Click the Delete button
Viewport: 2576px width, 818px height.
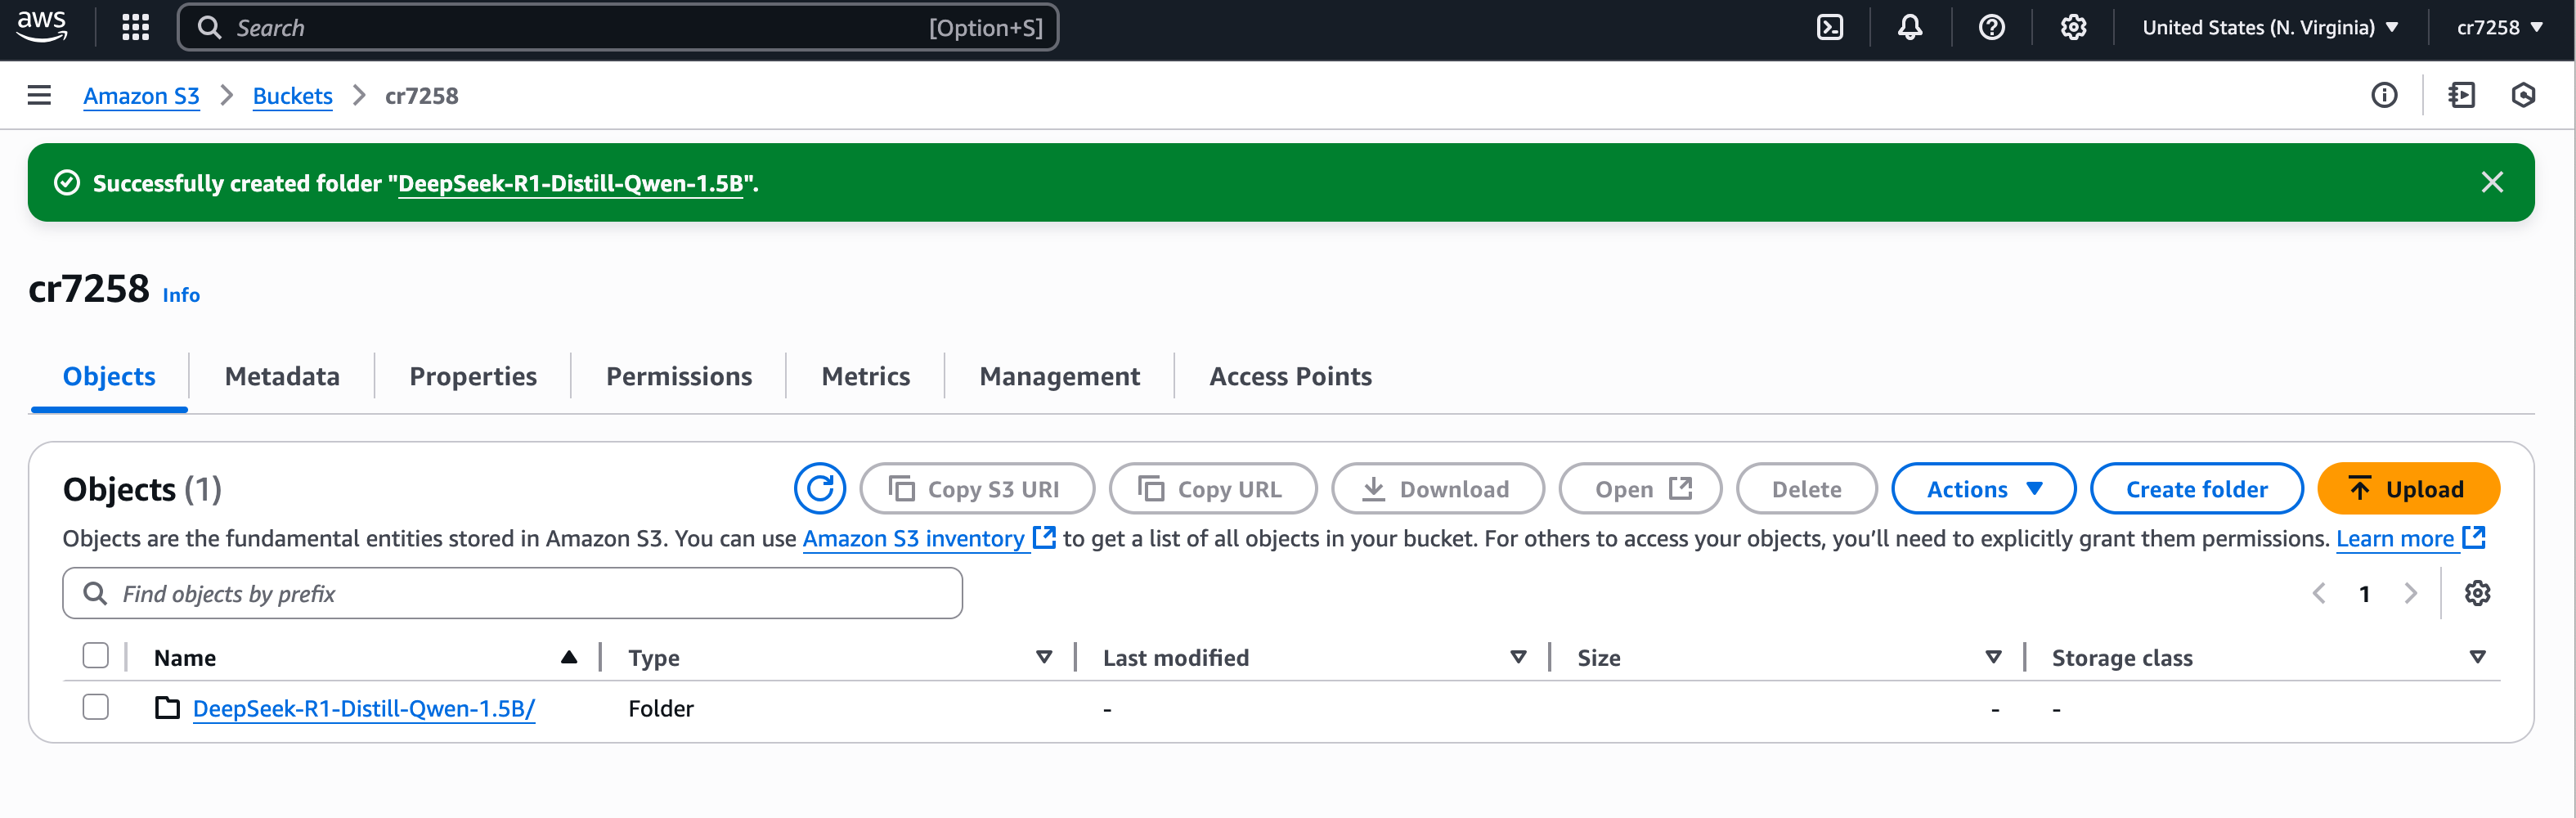tap(1806, 488)
